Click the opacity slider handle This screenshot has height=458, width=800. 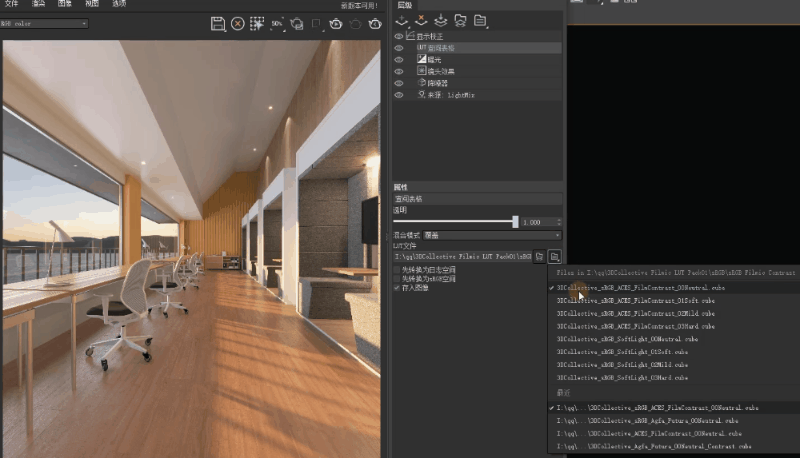point(515,222)
